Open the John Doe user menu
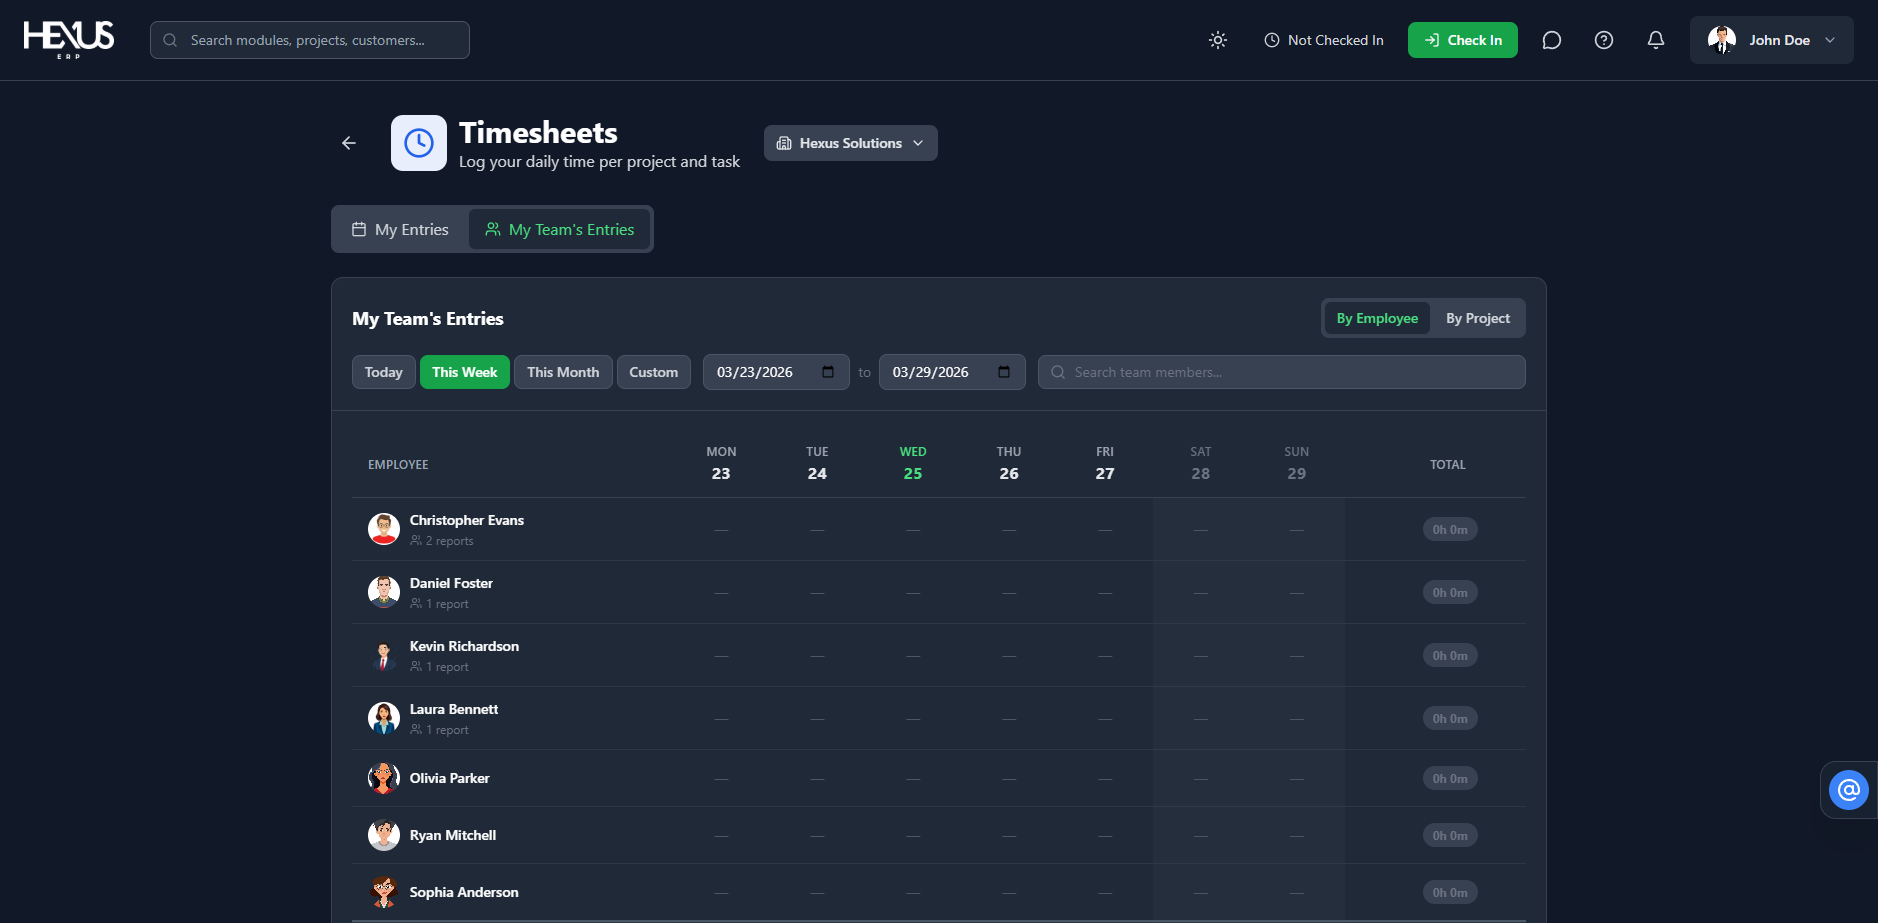The image size is (1878, 923). (1772, 40)
